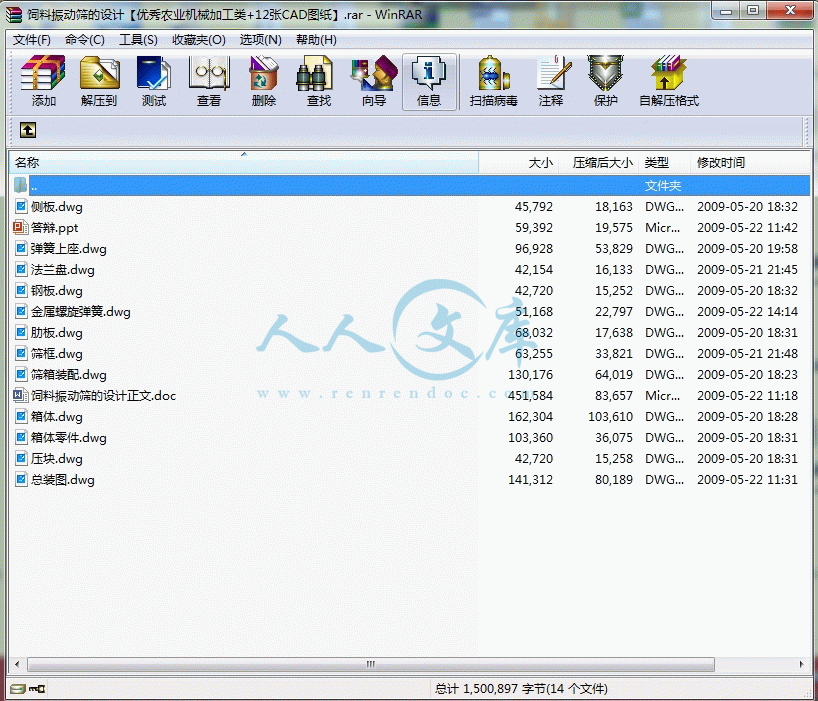Click the WinRAR title bar icon
818x701 pixels.
pyautogui.click(x=14, y=14)
